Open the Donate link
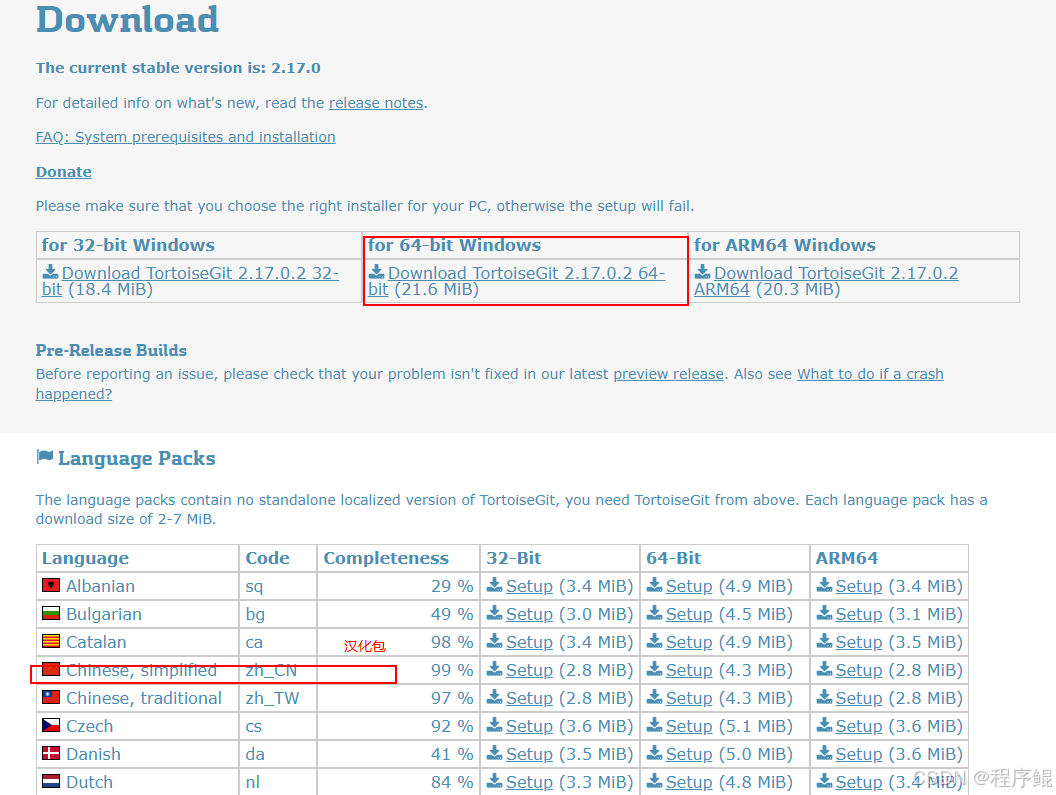Image resolution: width=1056 pixels, height=795 pixels. pyautogui.click(x=63, y=172)
